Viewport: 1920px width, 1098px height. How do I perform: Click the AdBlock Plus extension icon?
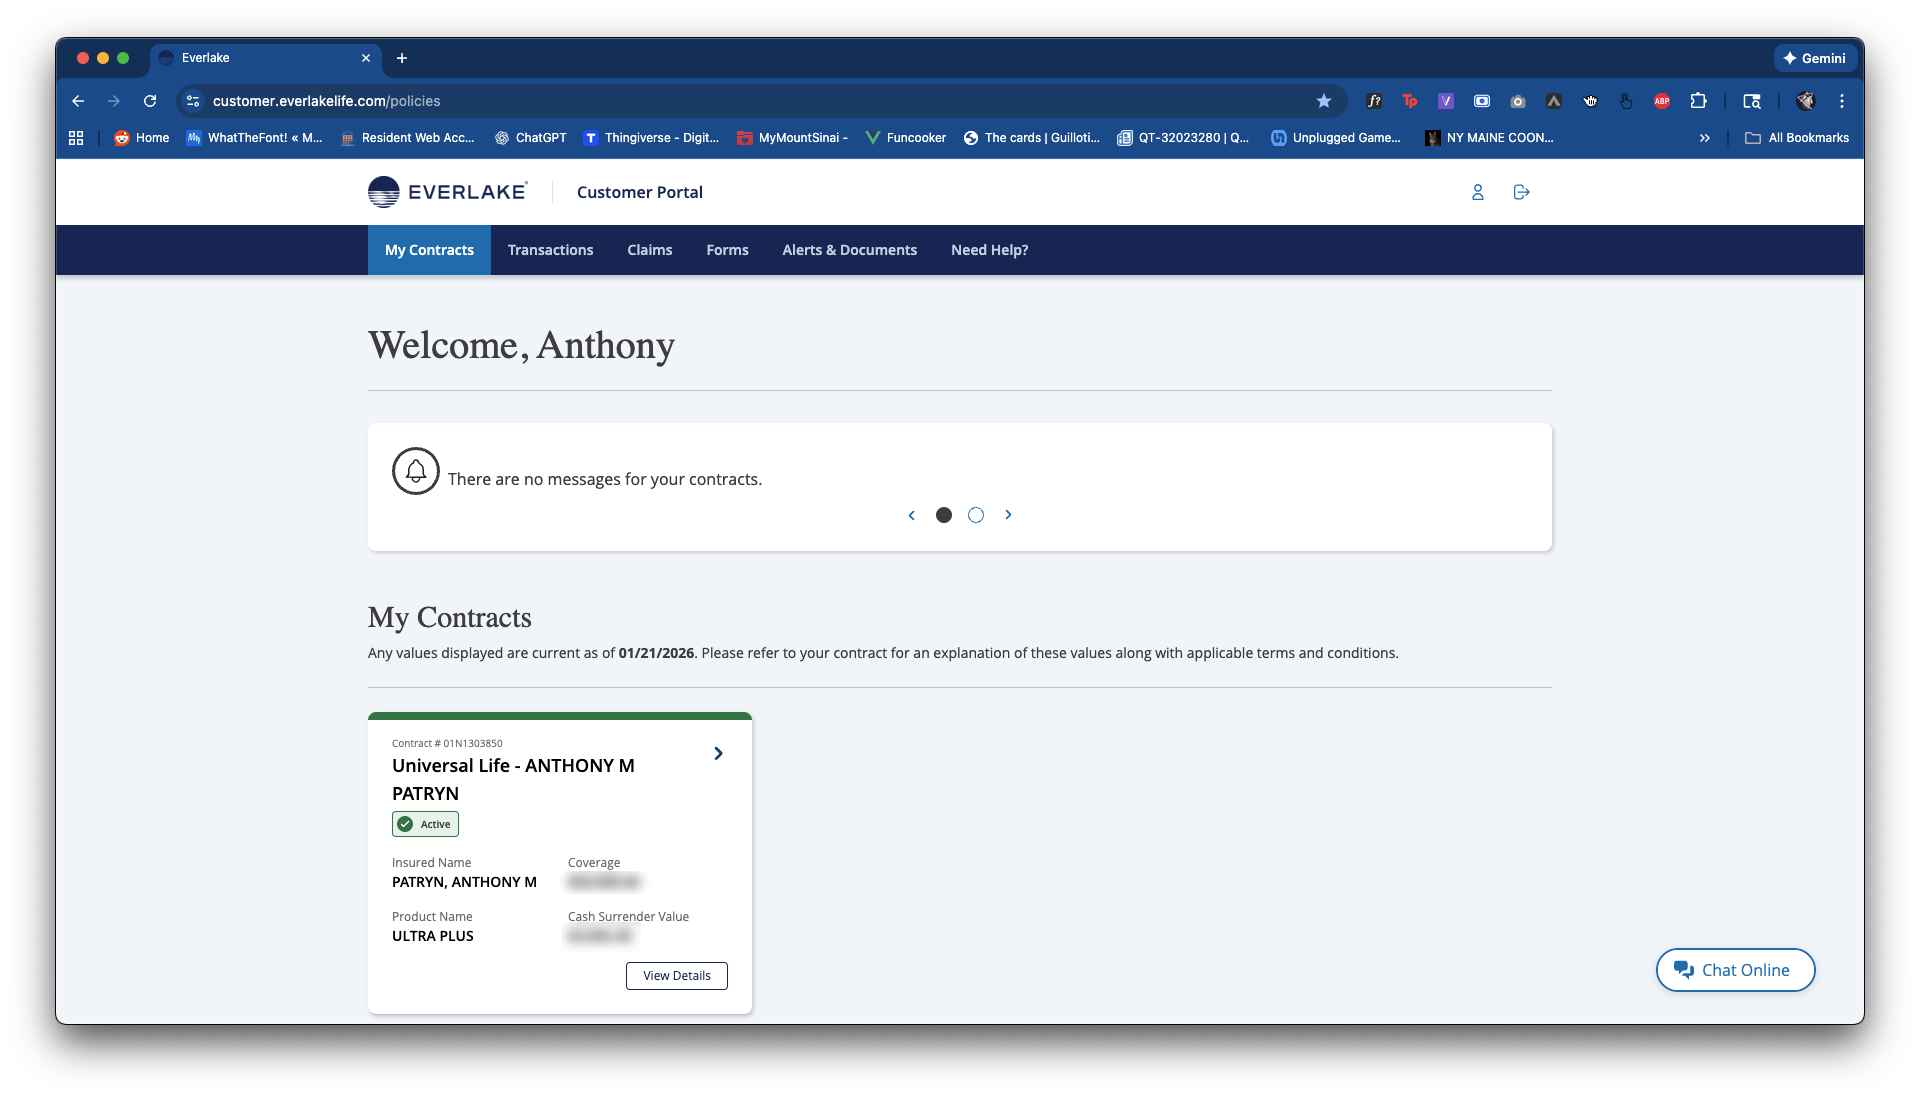(1661, 101)
